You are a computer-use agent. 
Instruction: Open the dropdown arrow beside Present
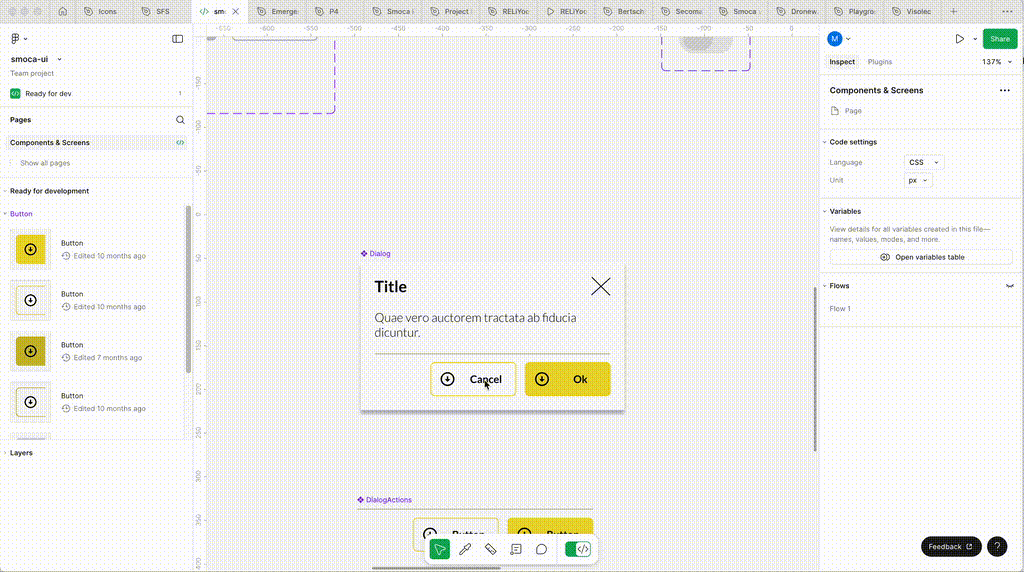[x=975, y=39]
